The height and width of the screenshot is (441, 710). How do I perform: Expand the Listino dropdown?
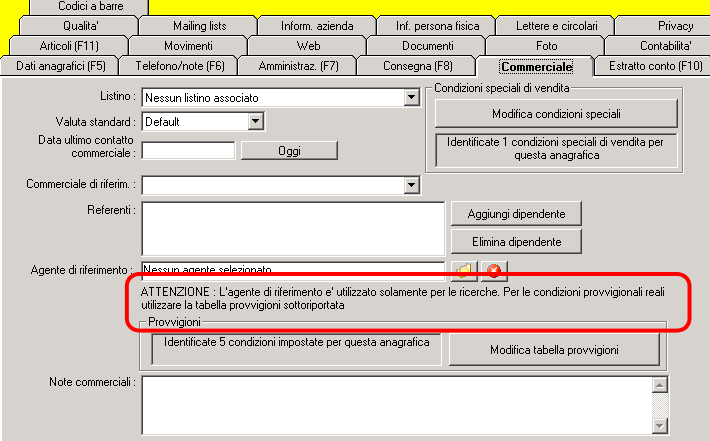tap(411, 97)
